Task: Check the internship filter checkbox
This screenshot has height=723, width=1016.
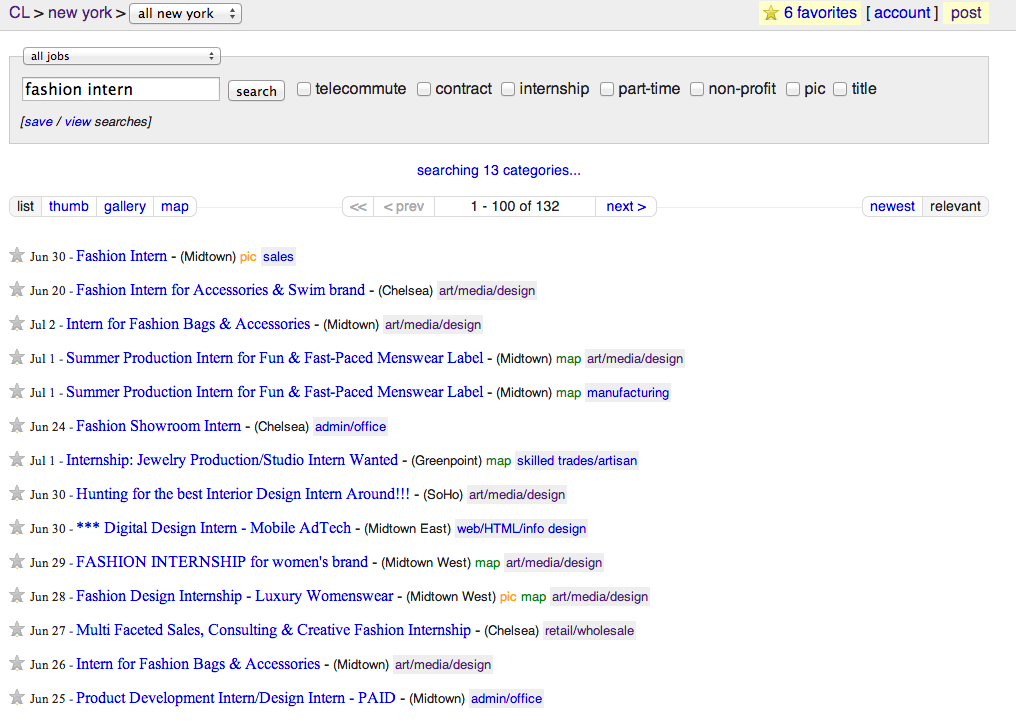Action: (x=508, y=89)
